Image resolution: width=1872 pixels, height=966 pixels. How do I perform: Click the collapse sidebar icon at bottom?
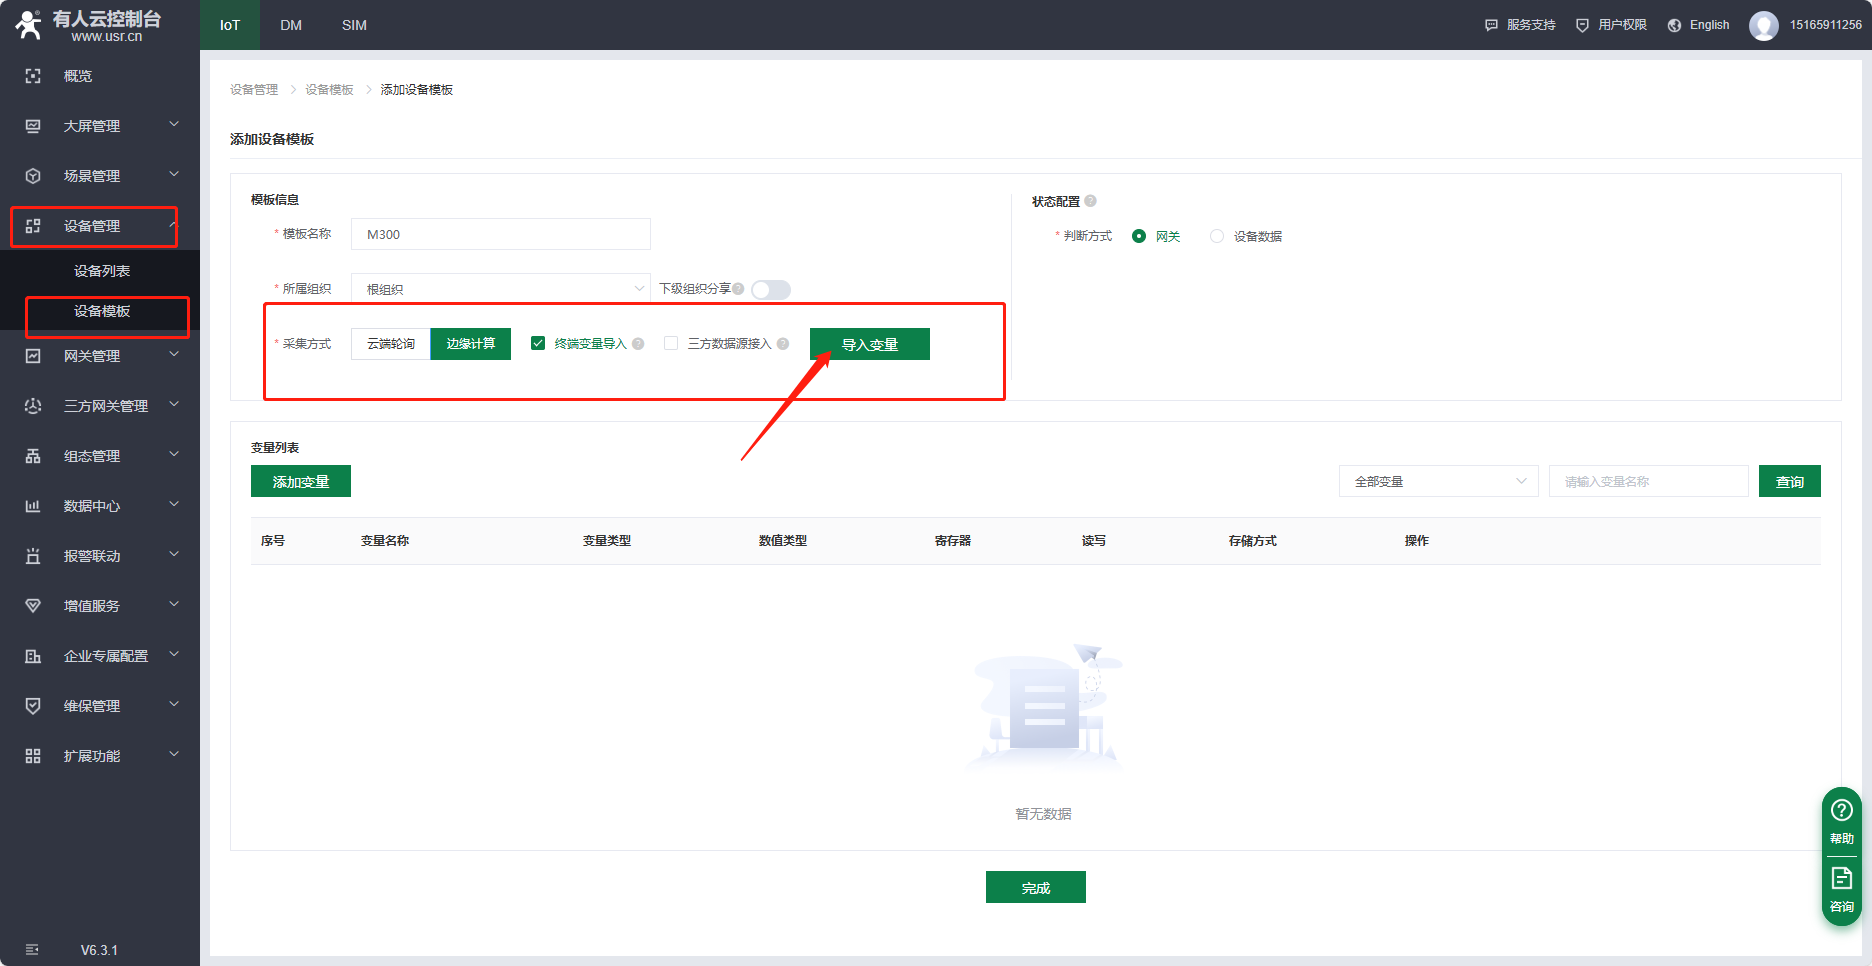(32, 949)
